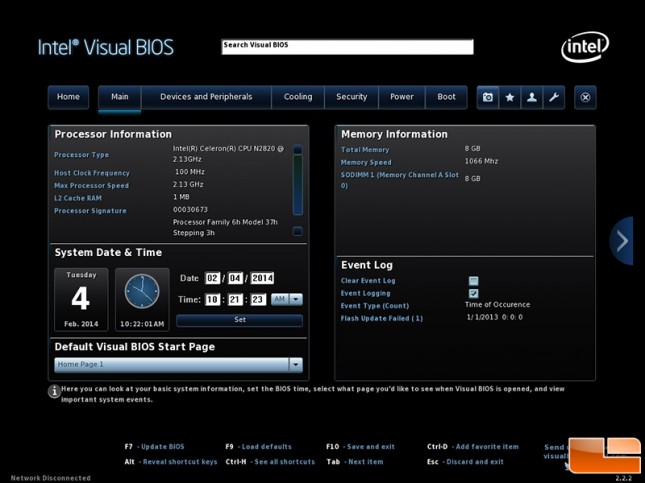Click the Search Visual BIOS field

point(347,47)
